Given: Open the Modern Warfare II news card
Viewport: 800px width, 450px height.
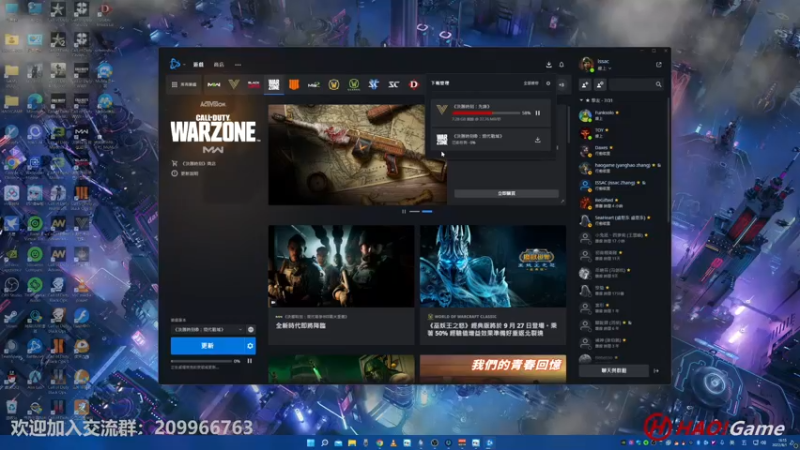Looking at the screenshot, I should (x=341, y=285).
